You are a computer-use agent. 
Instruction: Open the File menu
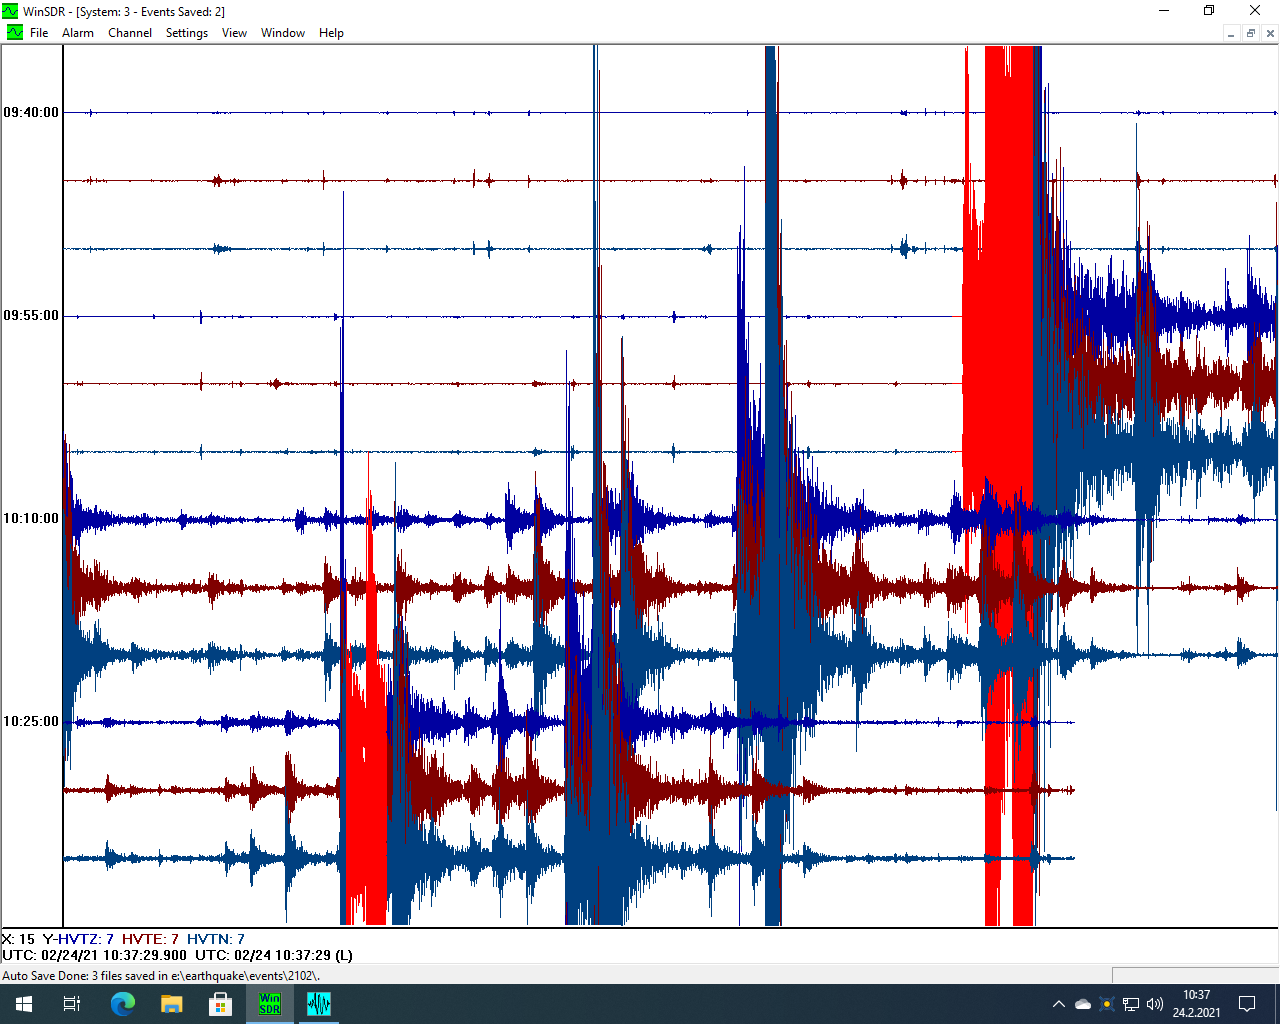tap(39, 33)
